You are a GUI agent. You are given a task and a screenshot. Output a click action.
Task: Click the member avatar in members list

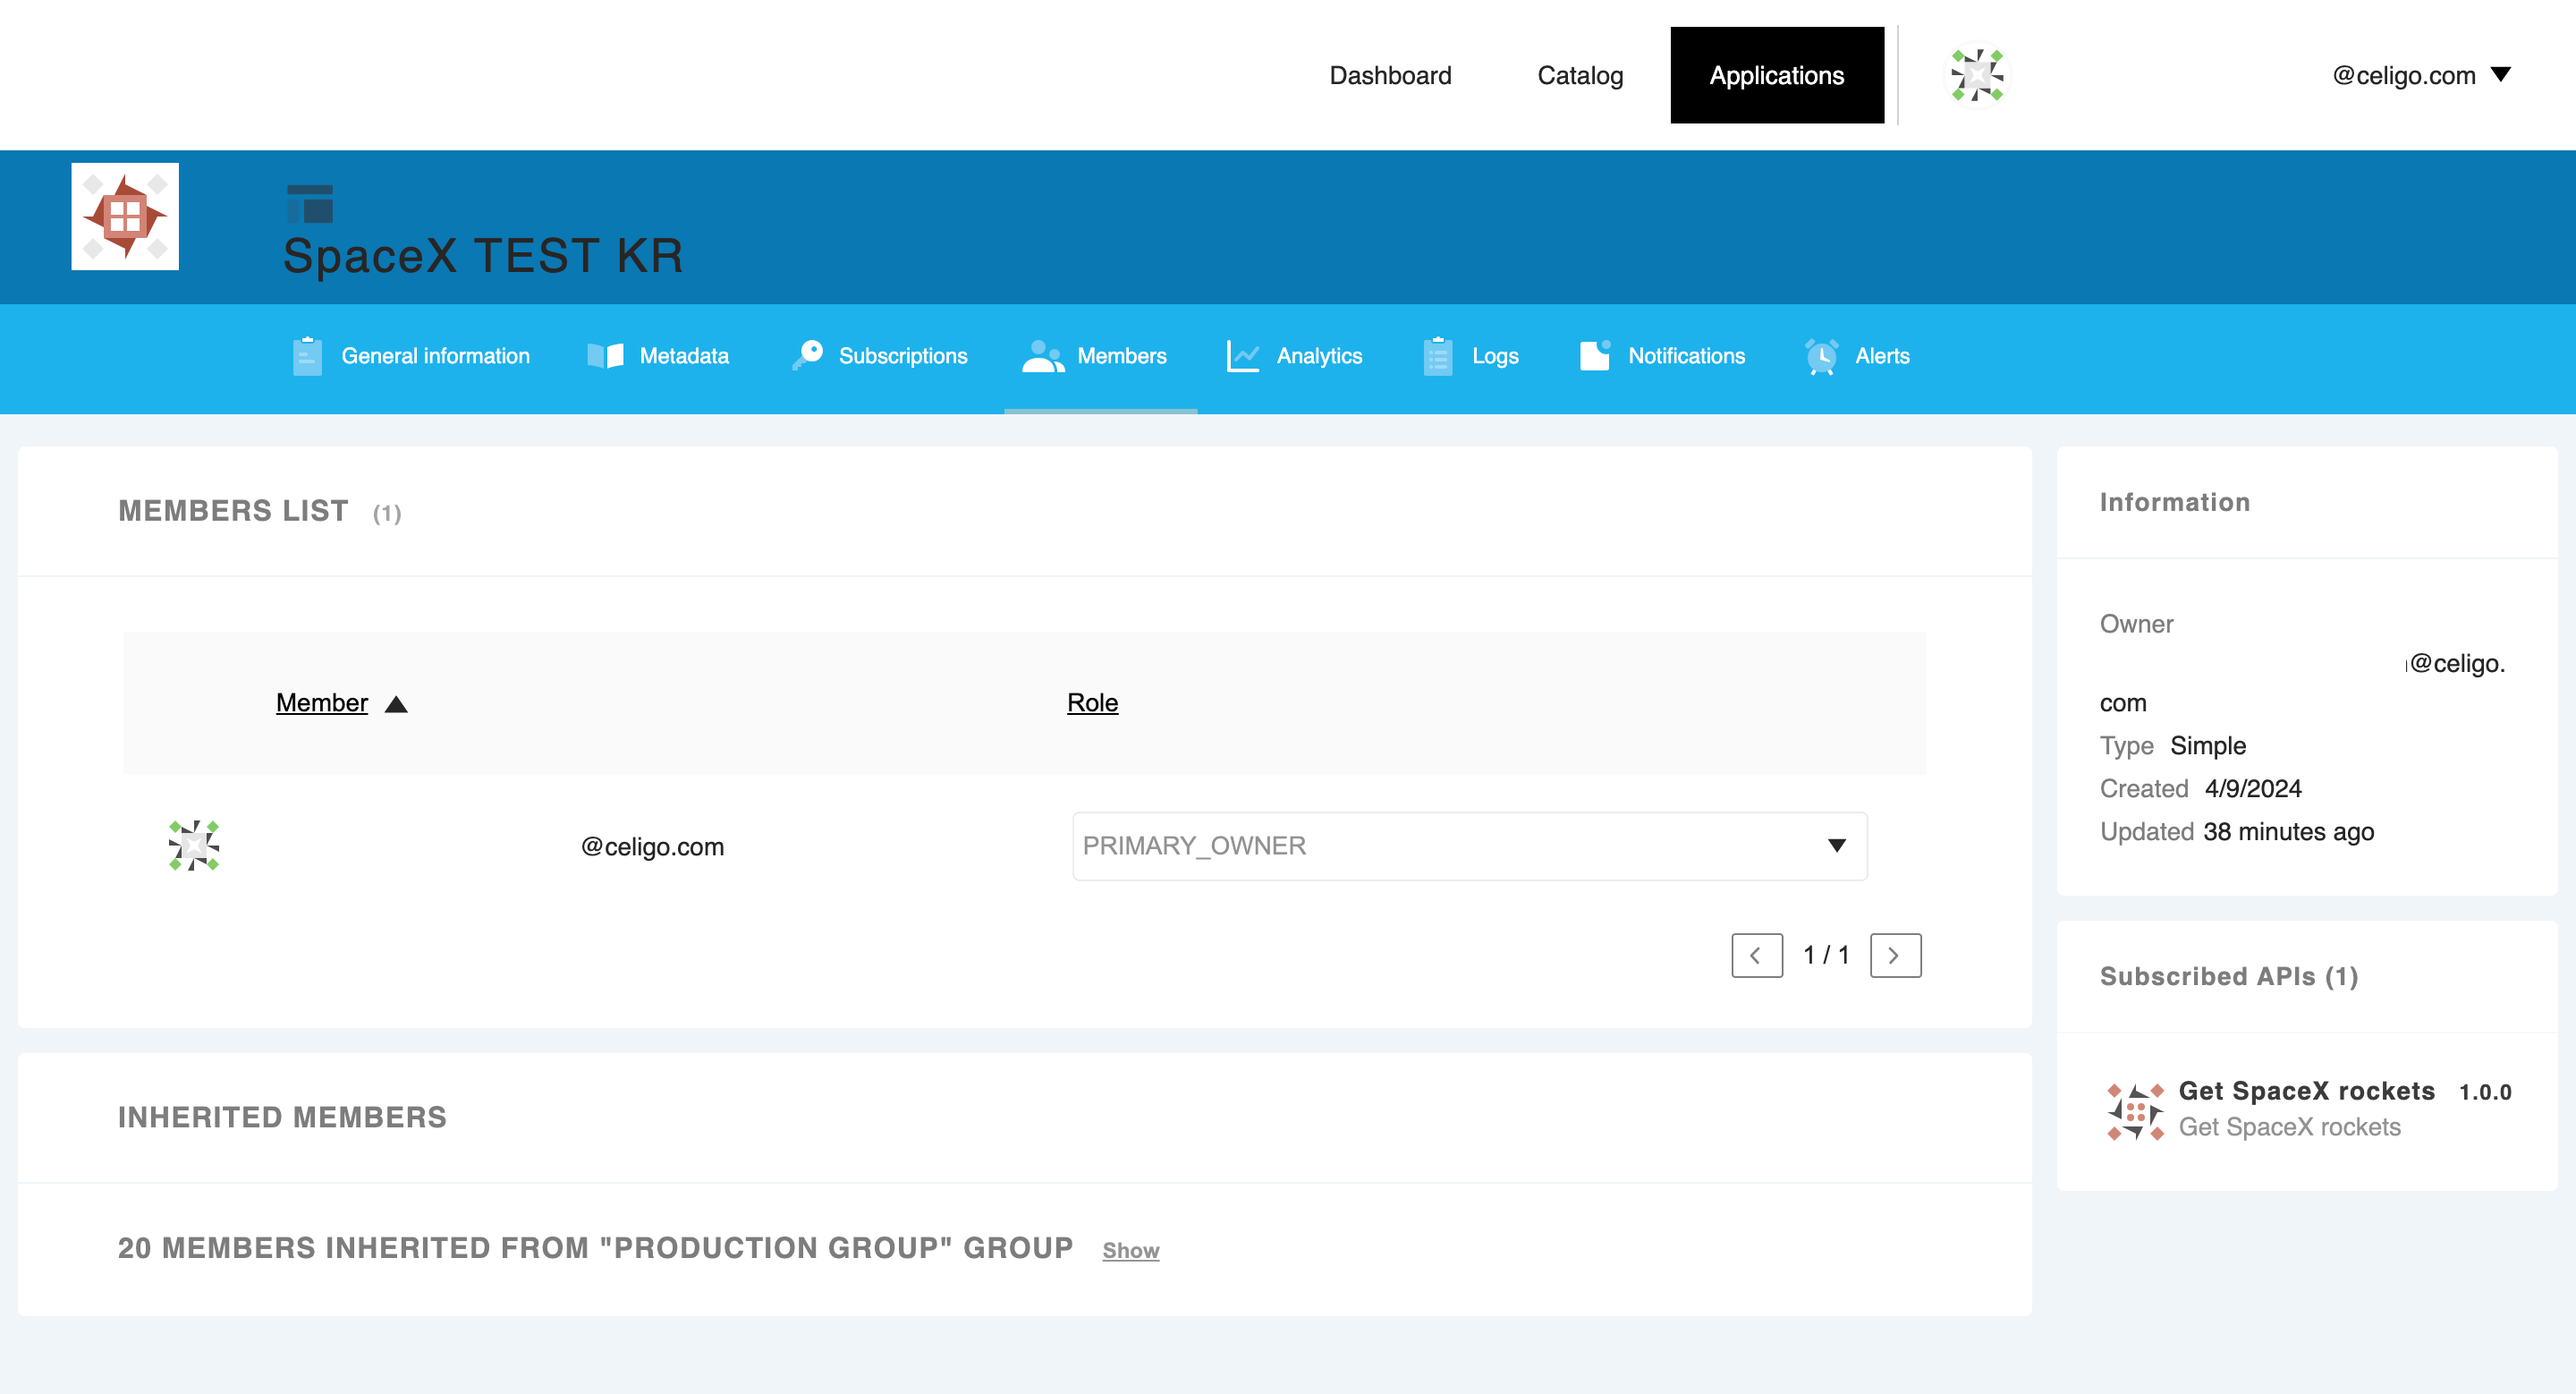(x=194, y=846)
